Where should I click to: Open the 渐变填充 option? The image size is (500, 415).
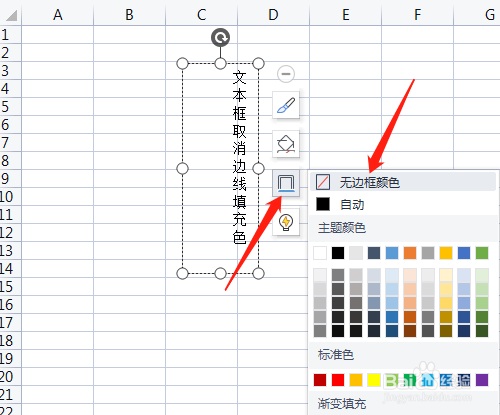(x=342, y=404)
